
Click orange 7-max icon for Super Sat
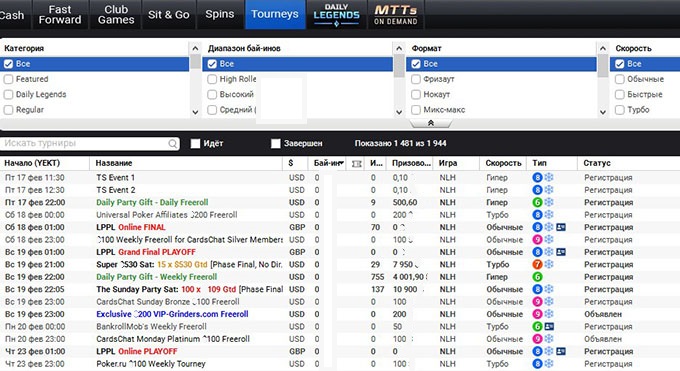537,265
